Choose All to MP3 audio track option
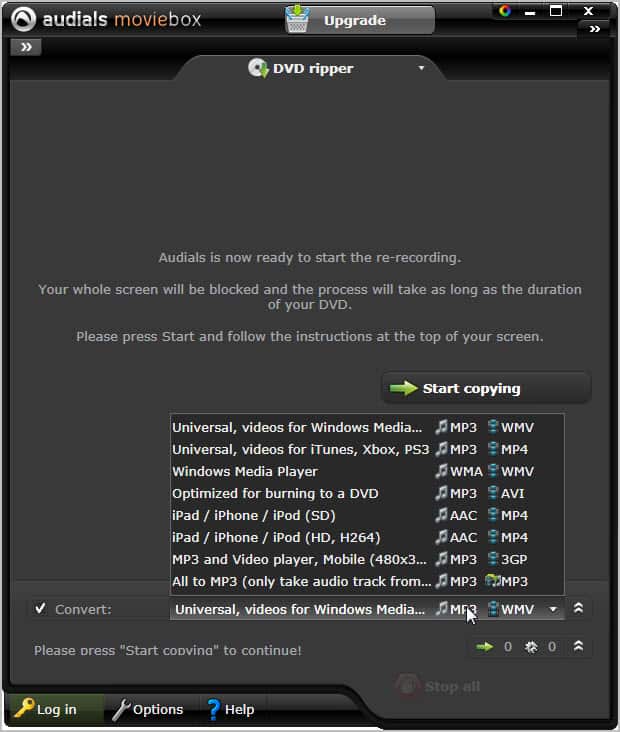620x732 pixels. tap(367, 581)
